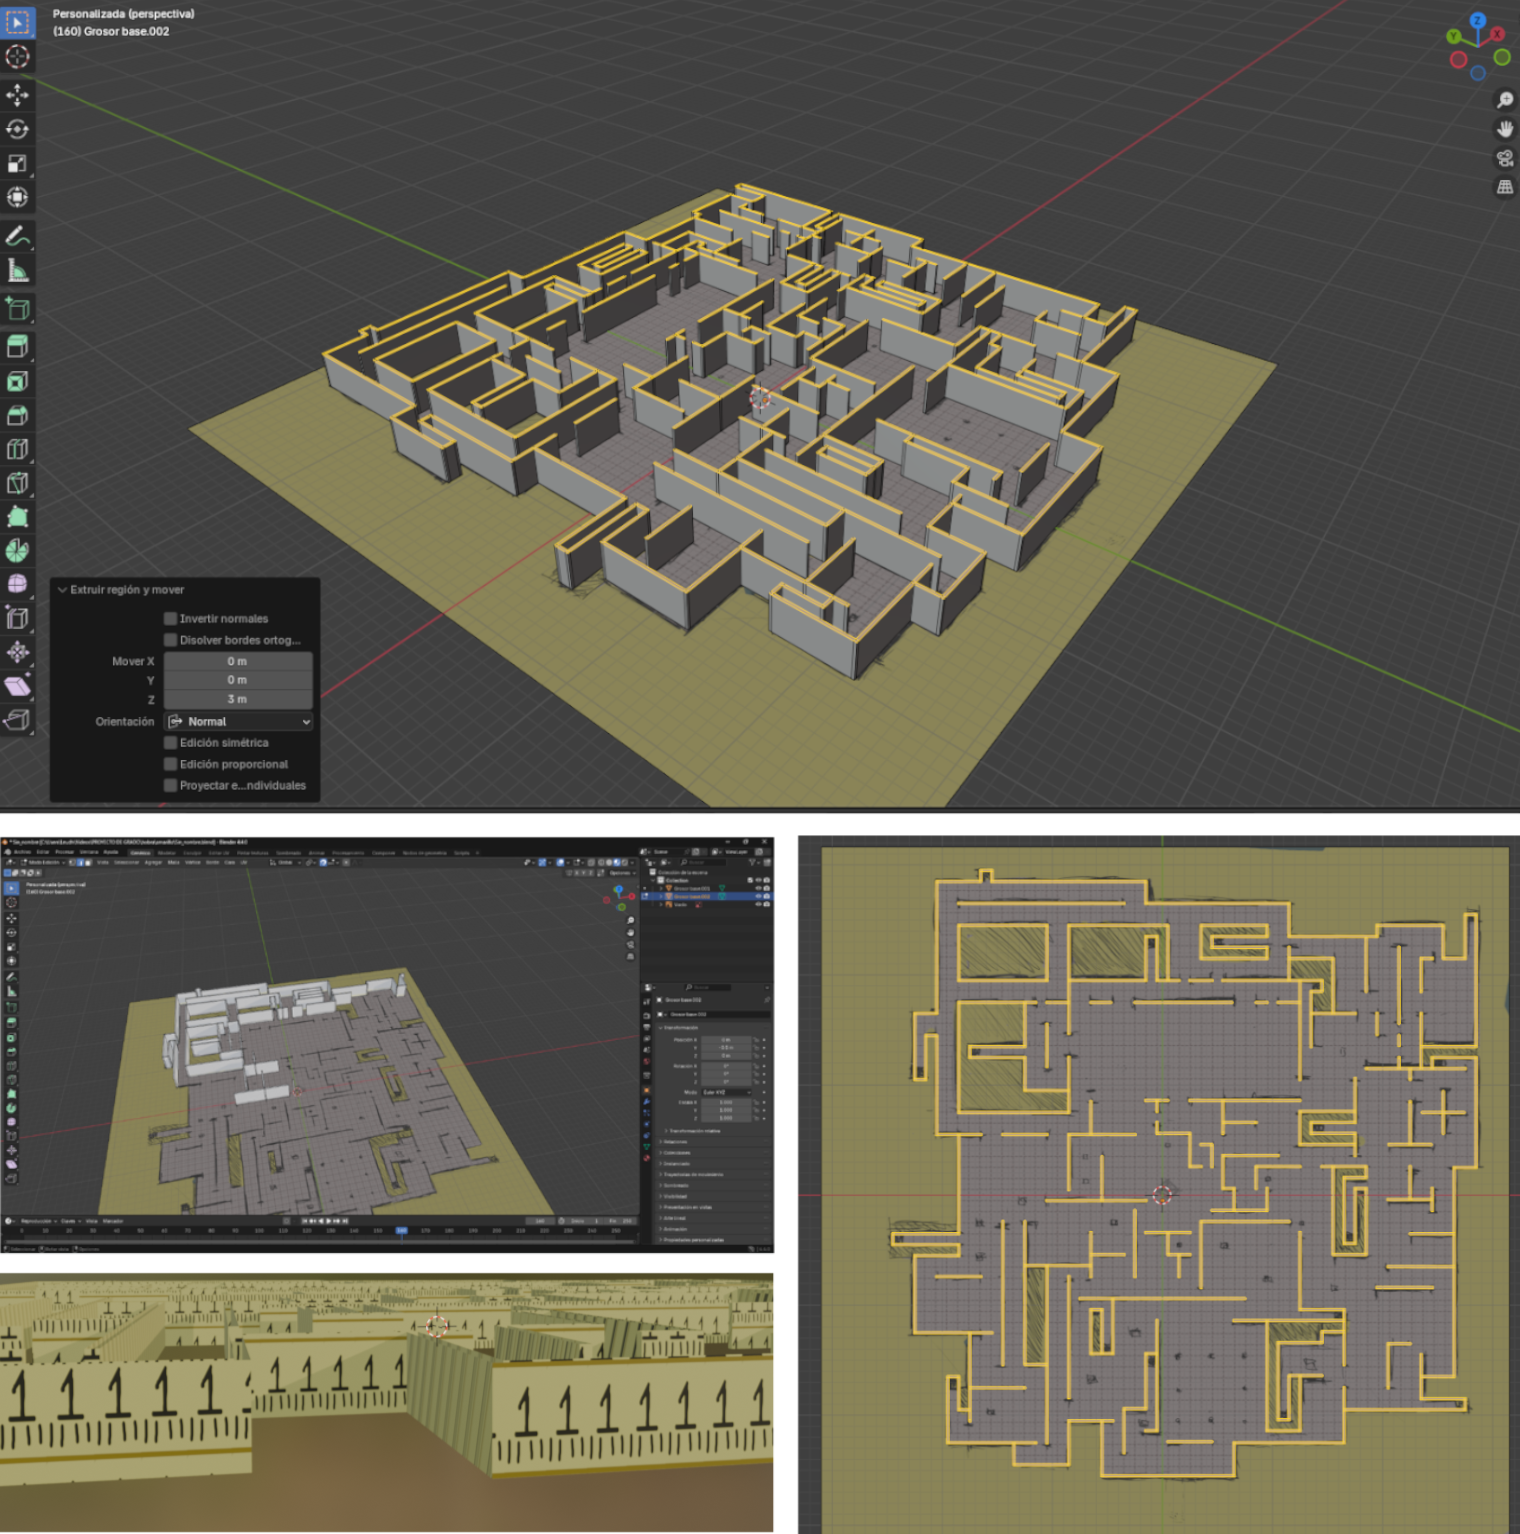This screenshot has height=1534, width=1520.
Task: Check the Edición proporcional option
Action: tap(171, 764)
